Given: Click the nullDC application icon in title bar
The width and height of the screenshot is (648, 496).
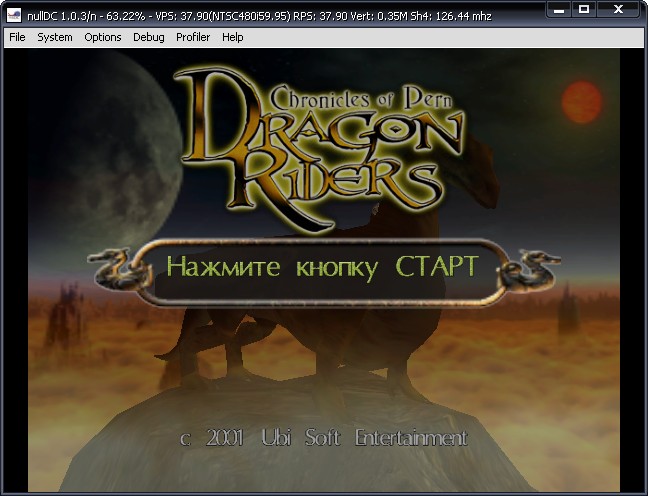Looking at the screenshot, I should [14, 16].
